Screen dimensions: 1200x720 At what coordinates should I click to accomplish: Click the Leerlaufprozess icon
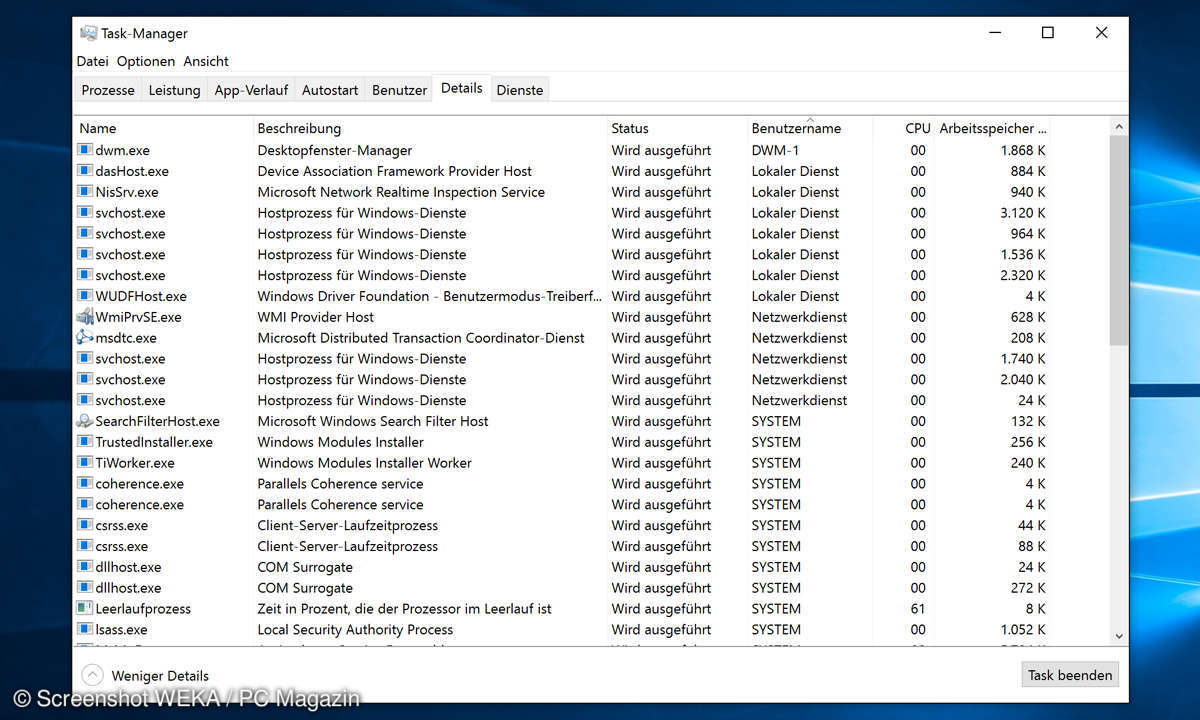coord(86,608)
